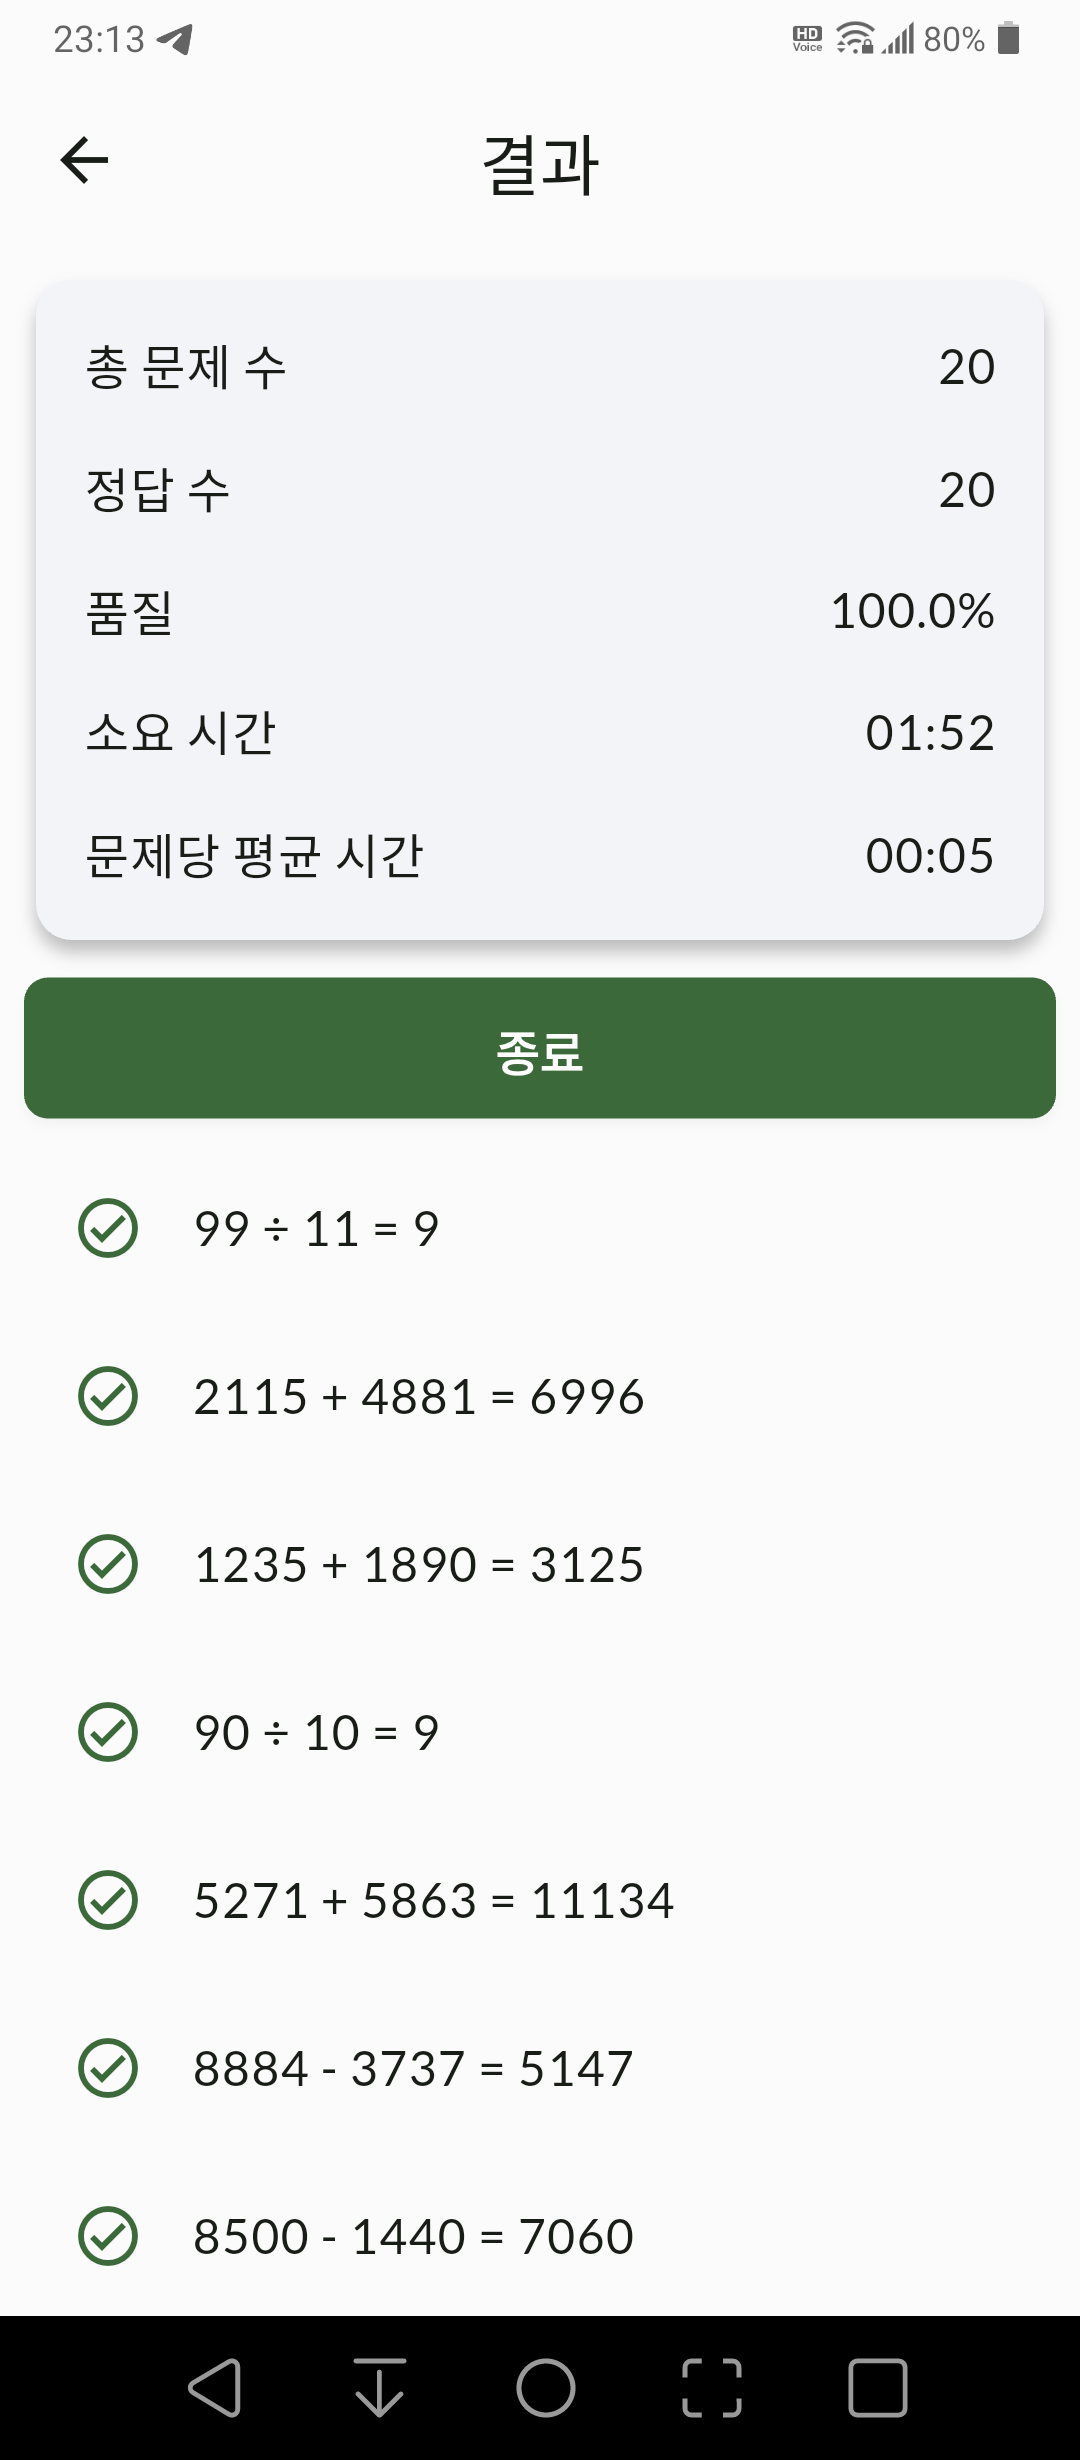Tap the screenshot capture frame icon

coord(712,2388)
